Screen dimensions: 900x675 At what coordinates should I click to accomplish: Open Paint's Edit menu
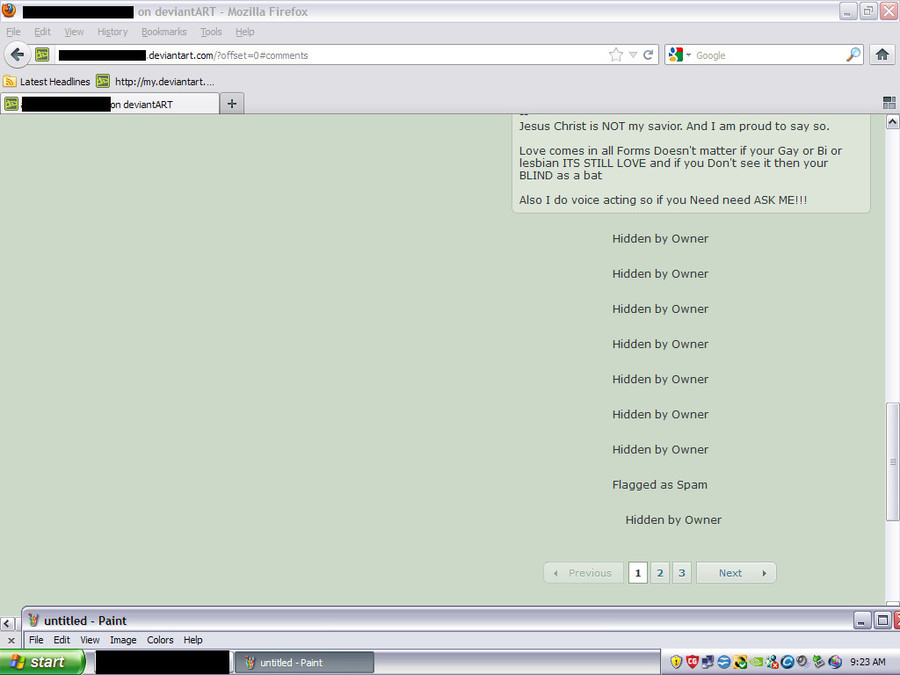pyautogui.click(x=61, y=640)
